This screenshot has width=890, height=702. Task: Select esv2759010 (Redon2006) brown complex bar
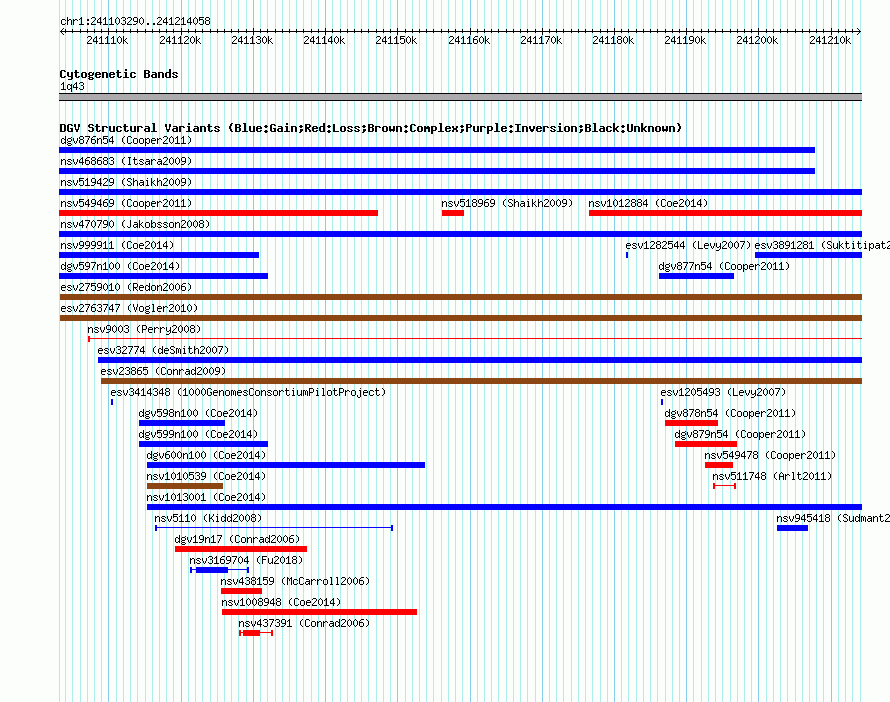pyautogui.click(x=461, y=297)
